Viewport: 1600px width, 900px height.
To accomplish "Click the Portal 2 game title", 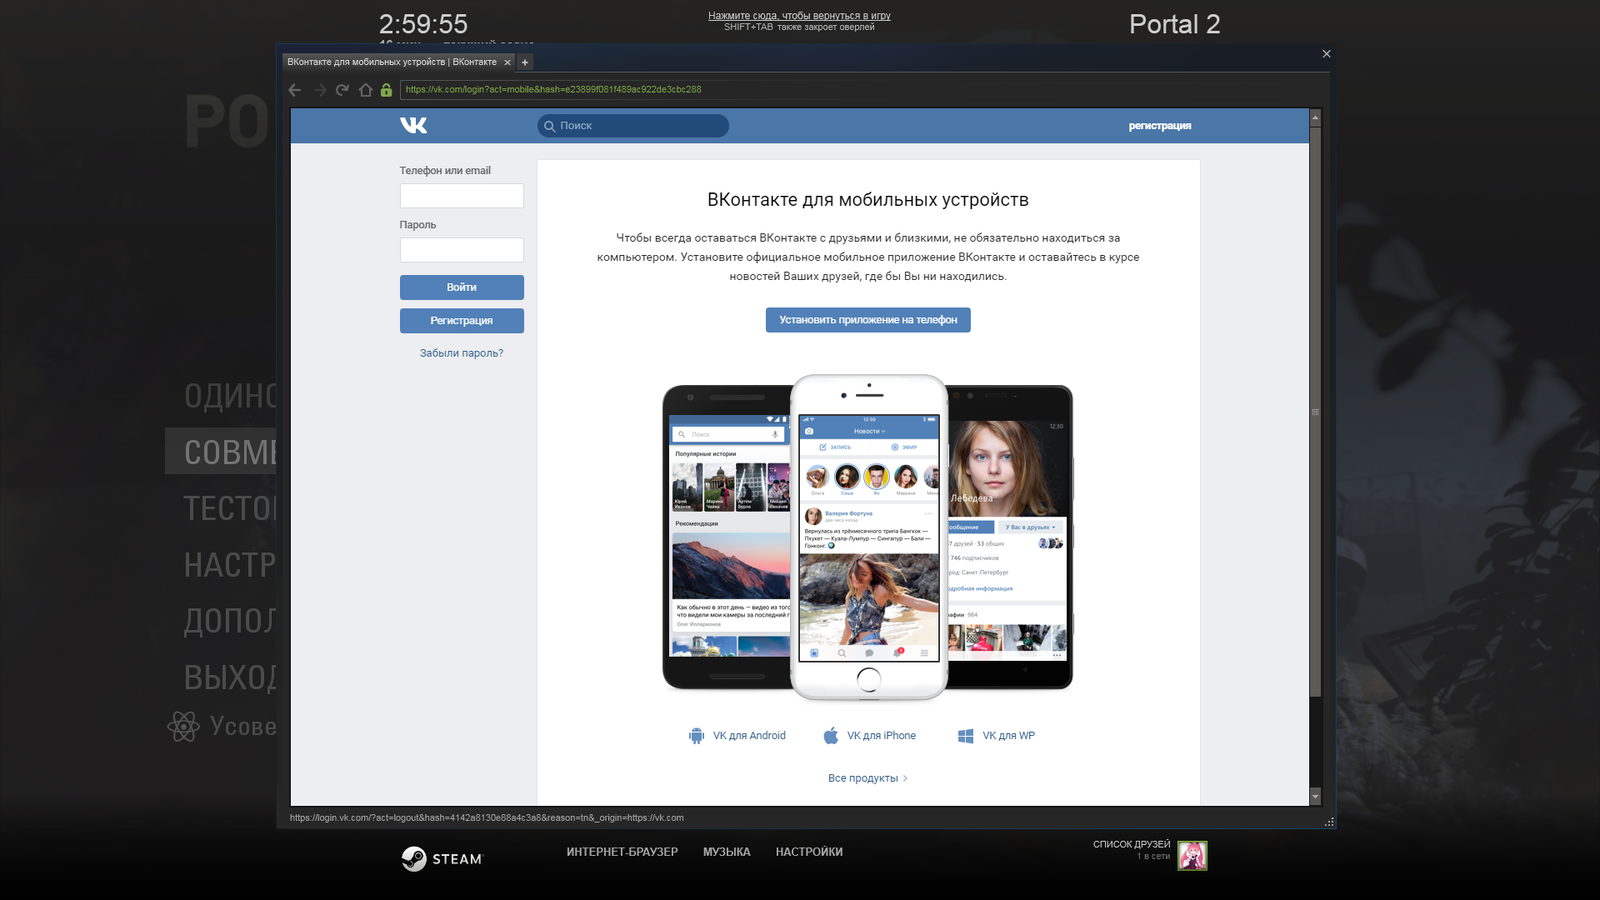I will [1175, 24].
